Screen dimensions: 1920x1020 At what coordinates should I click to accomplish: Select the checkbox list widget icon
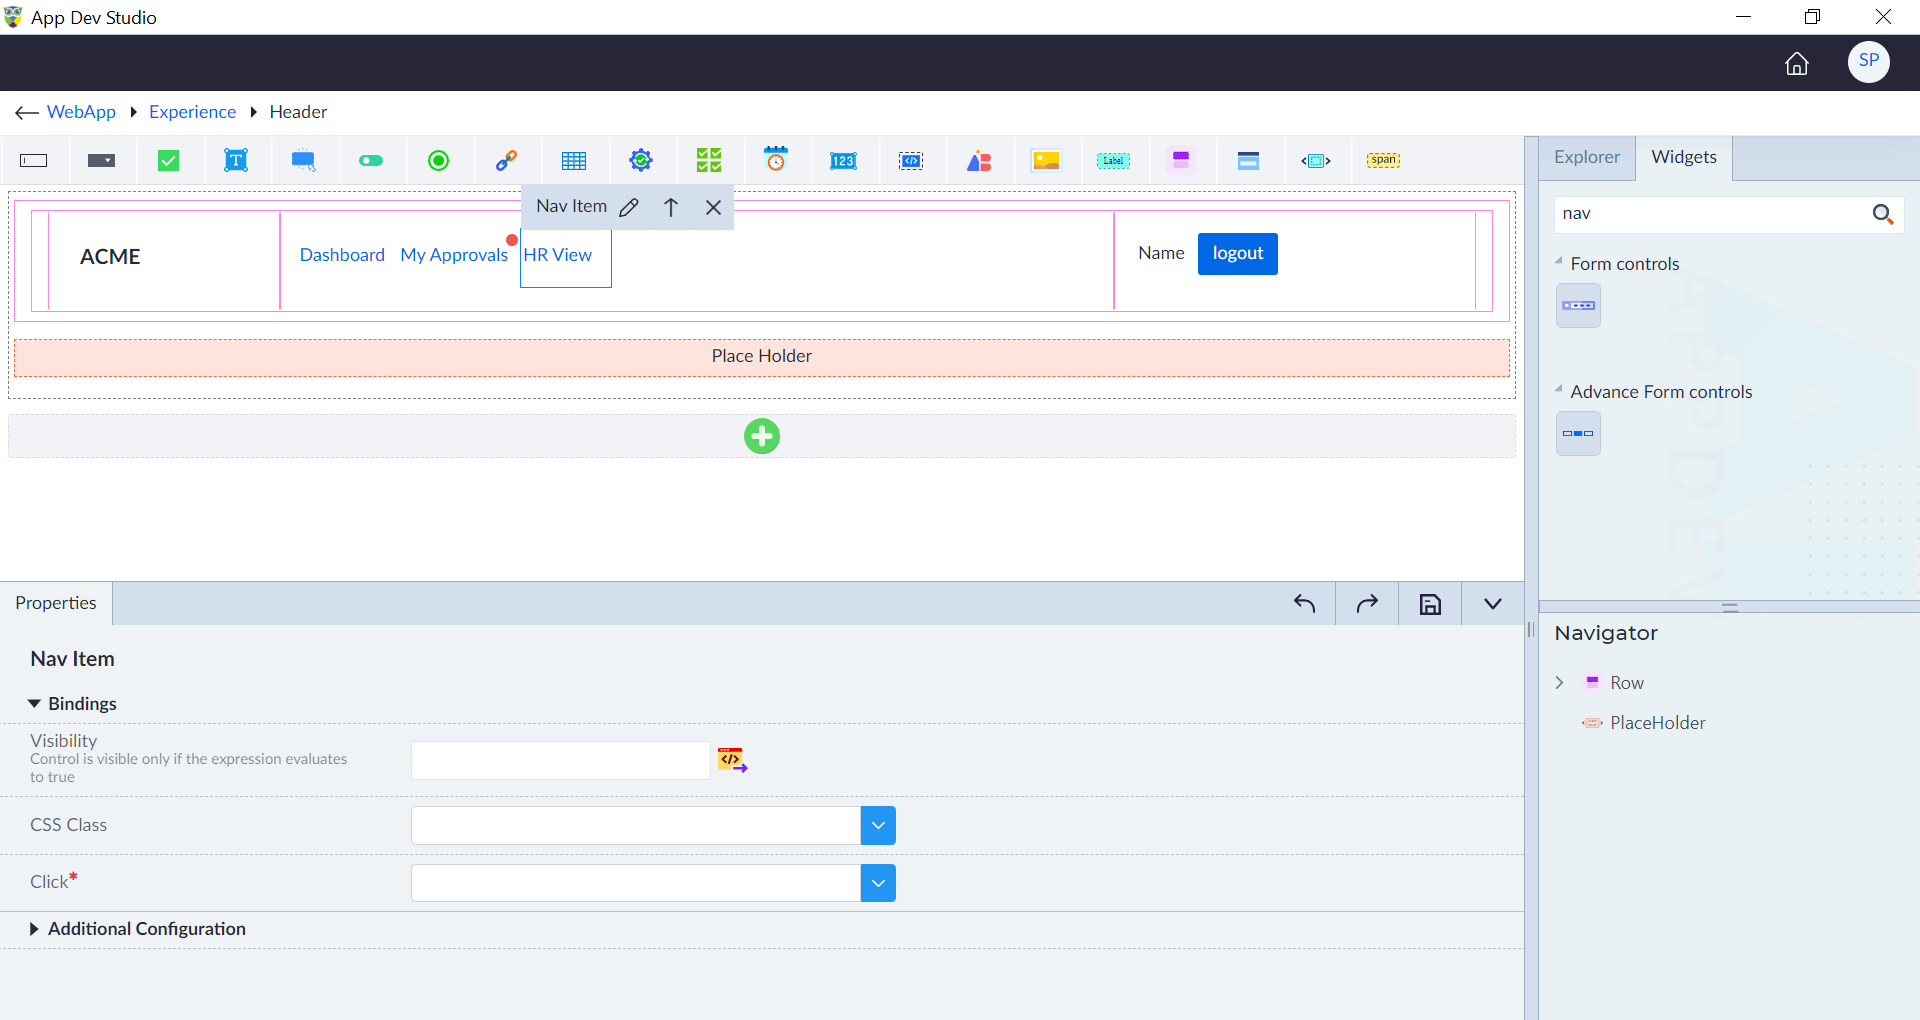point(709,161)
